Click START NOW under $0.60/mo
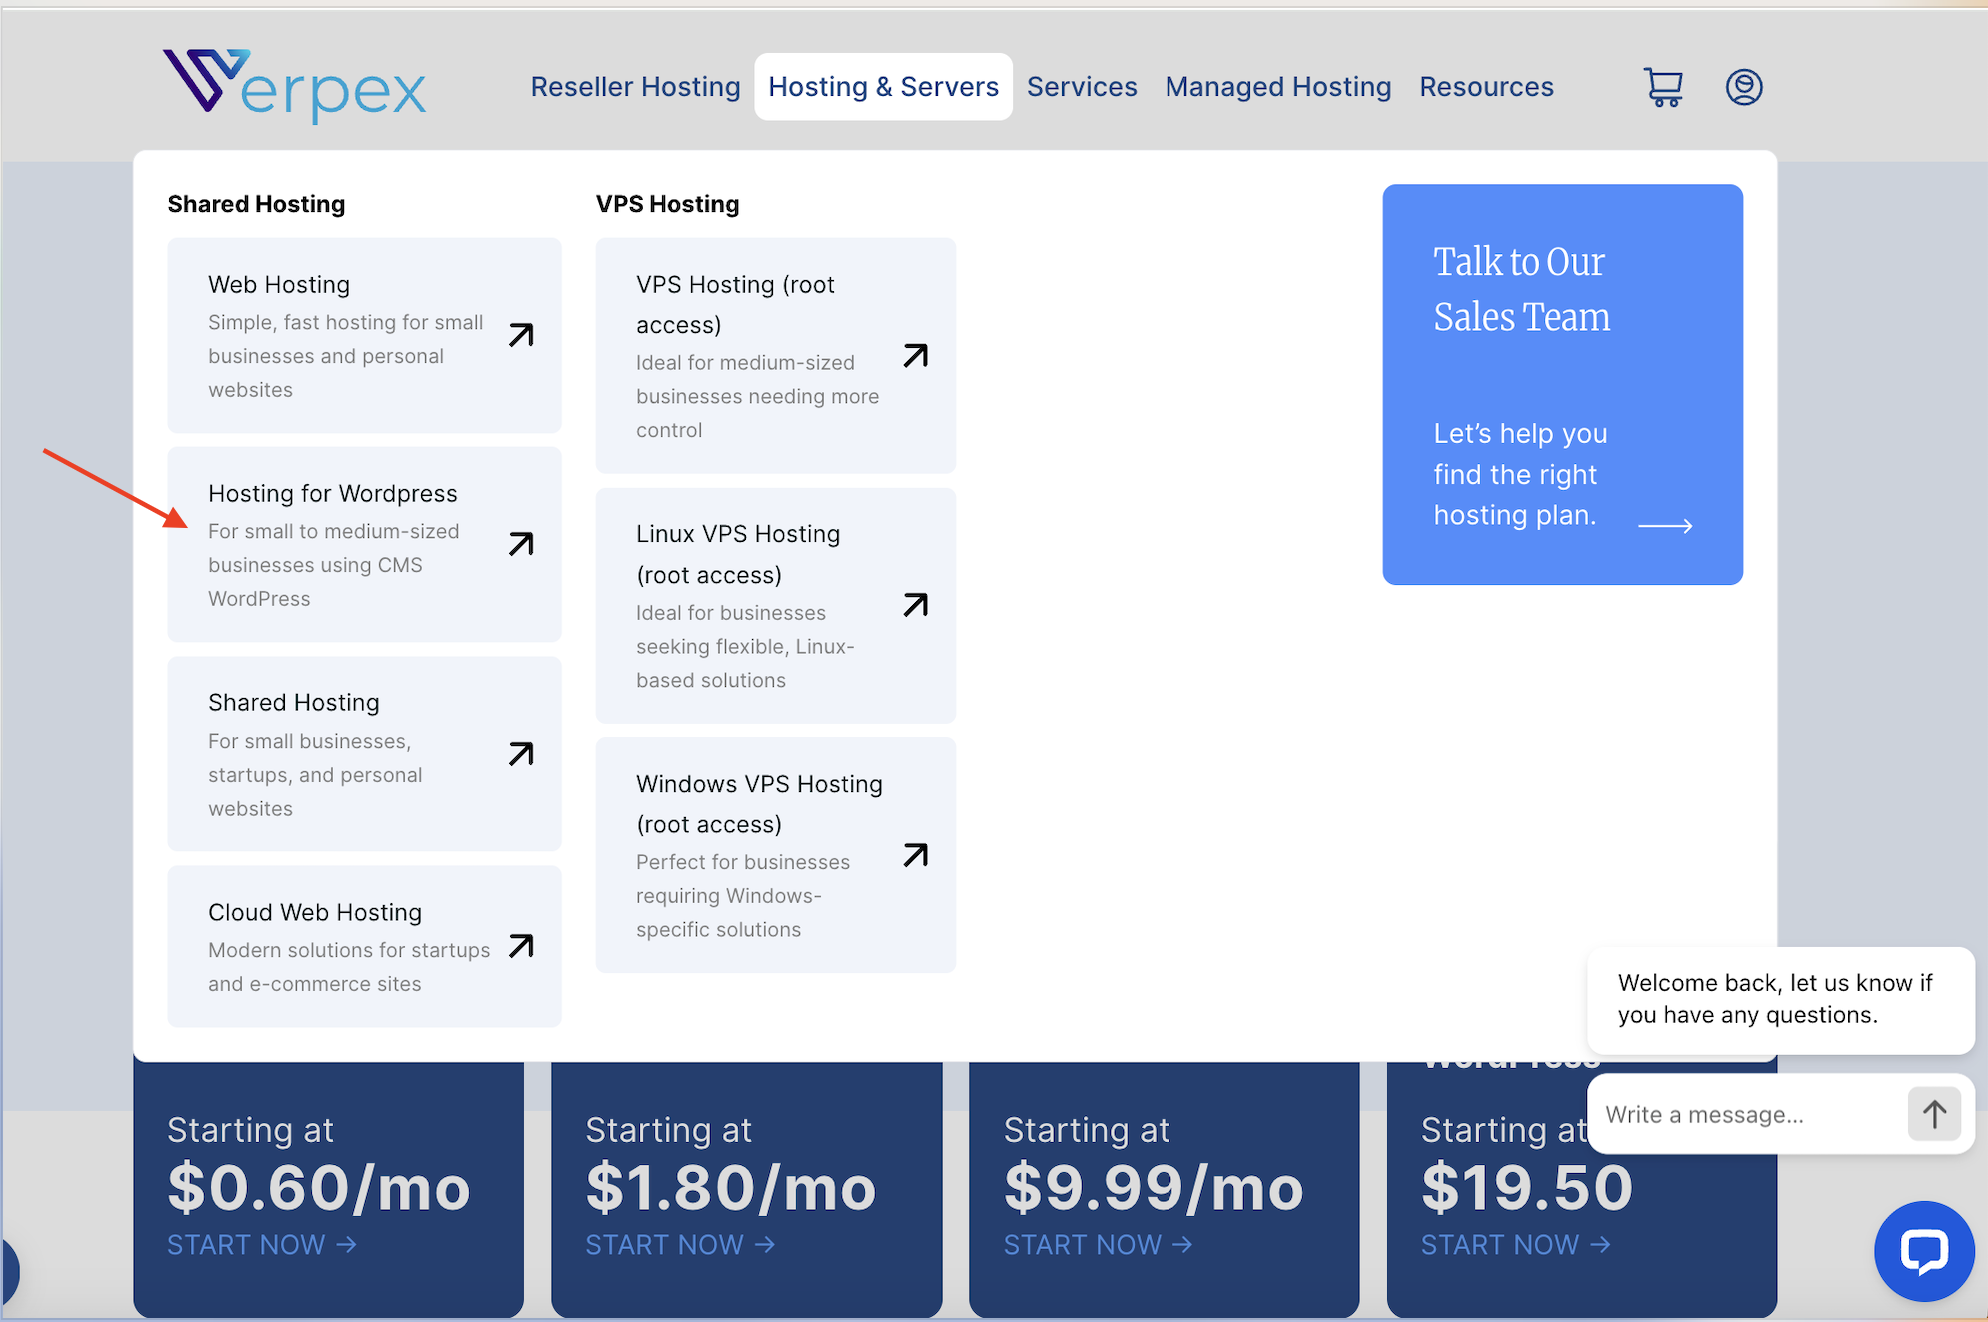The width and height of the screenshot is (1988, 1322). tap(262, 1245)
